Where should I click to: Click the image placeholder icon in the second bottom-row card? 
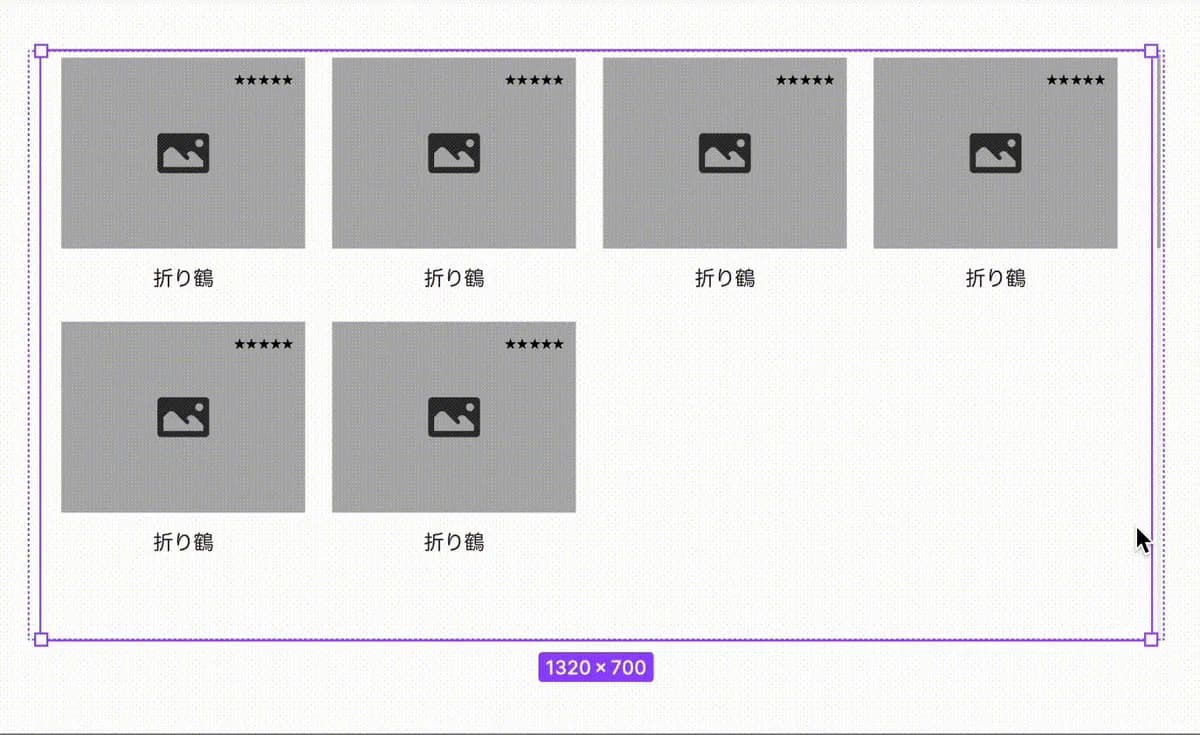click(454, 417)
